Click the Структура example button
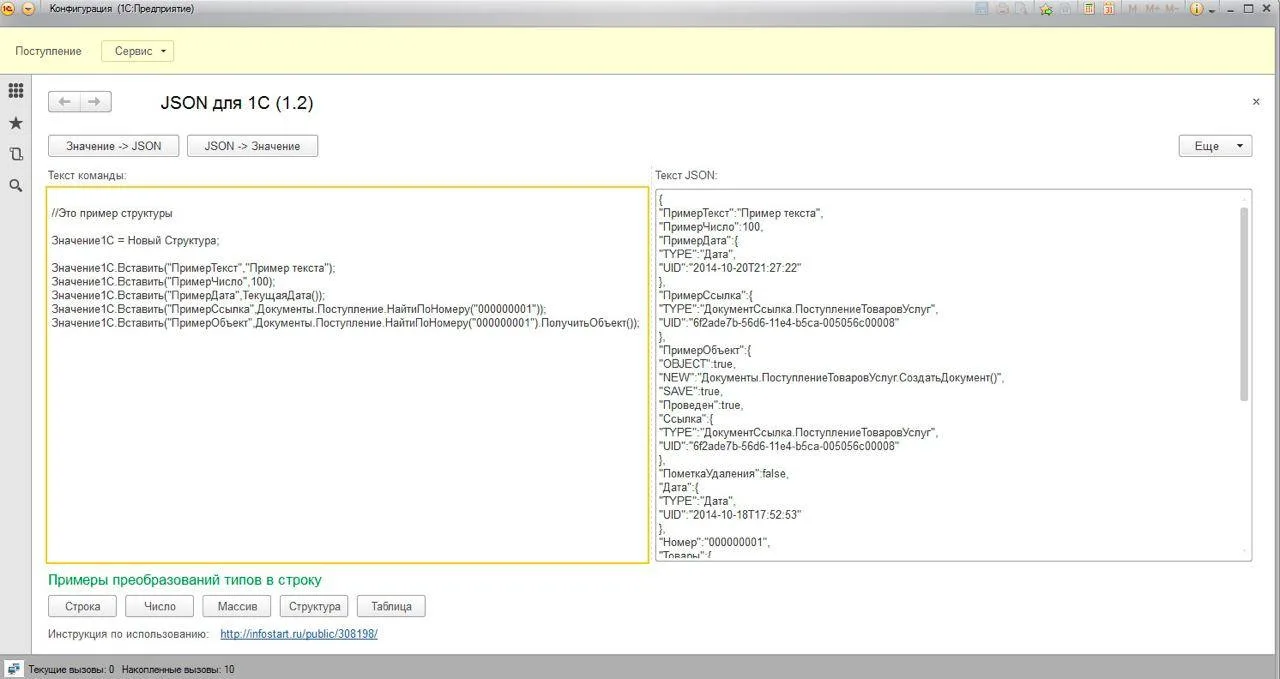 (314, 606)
